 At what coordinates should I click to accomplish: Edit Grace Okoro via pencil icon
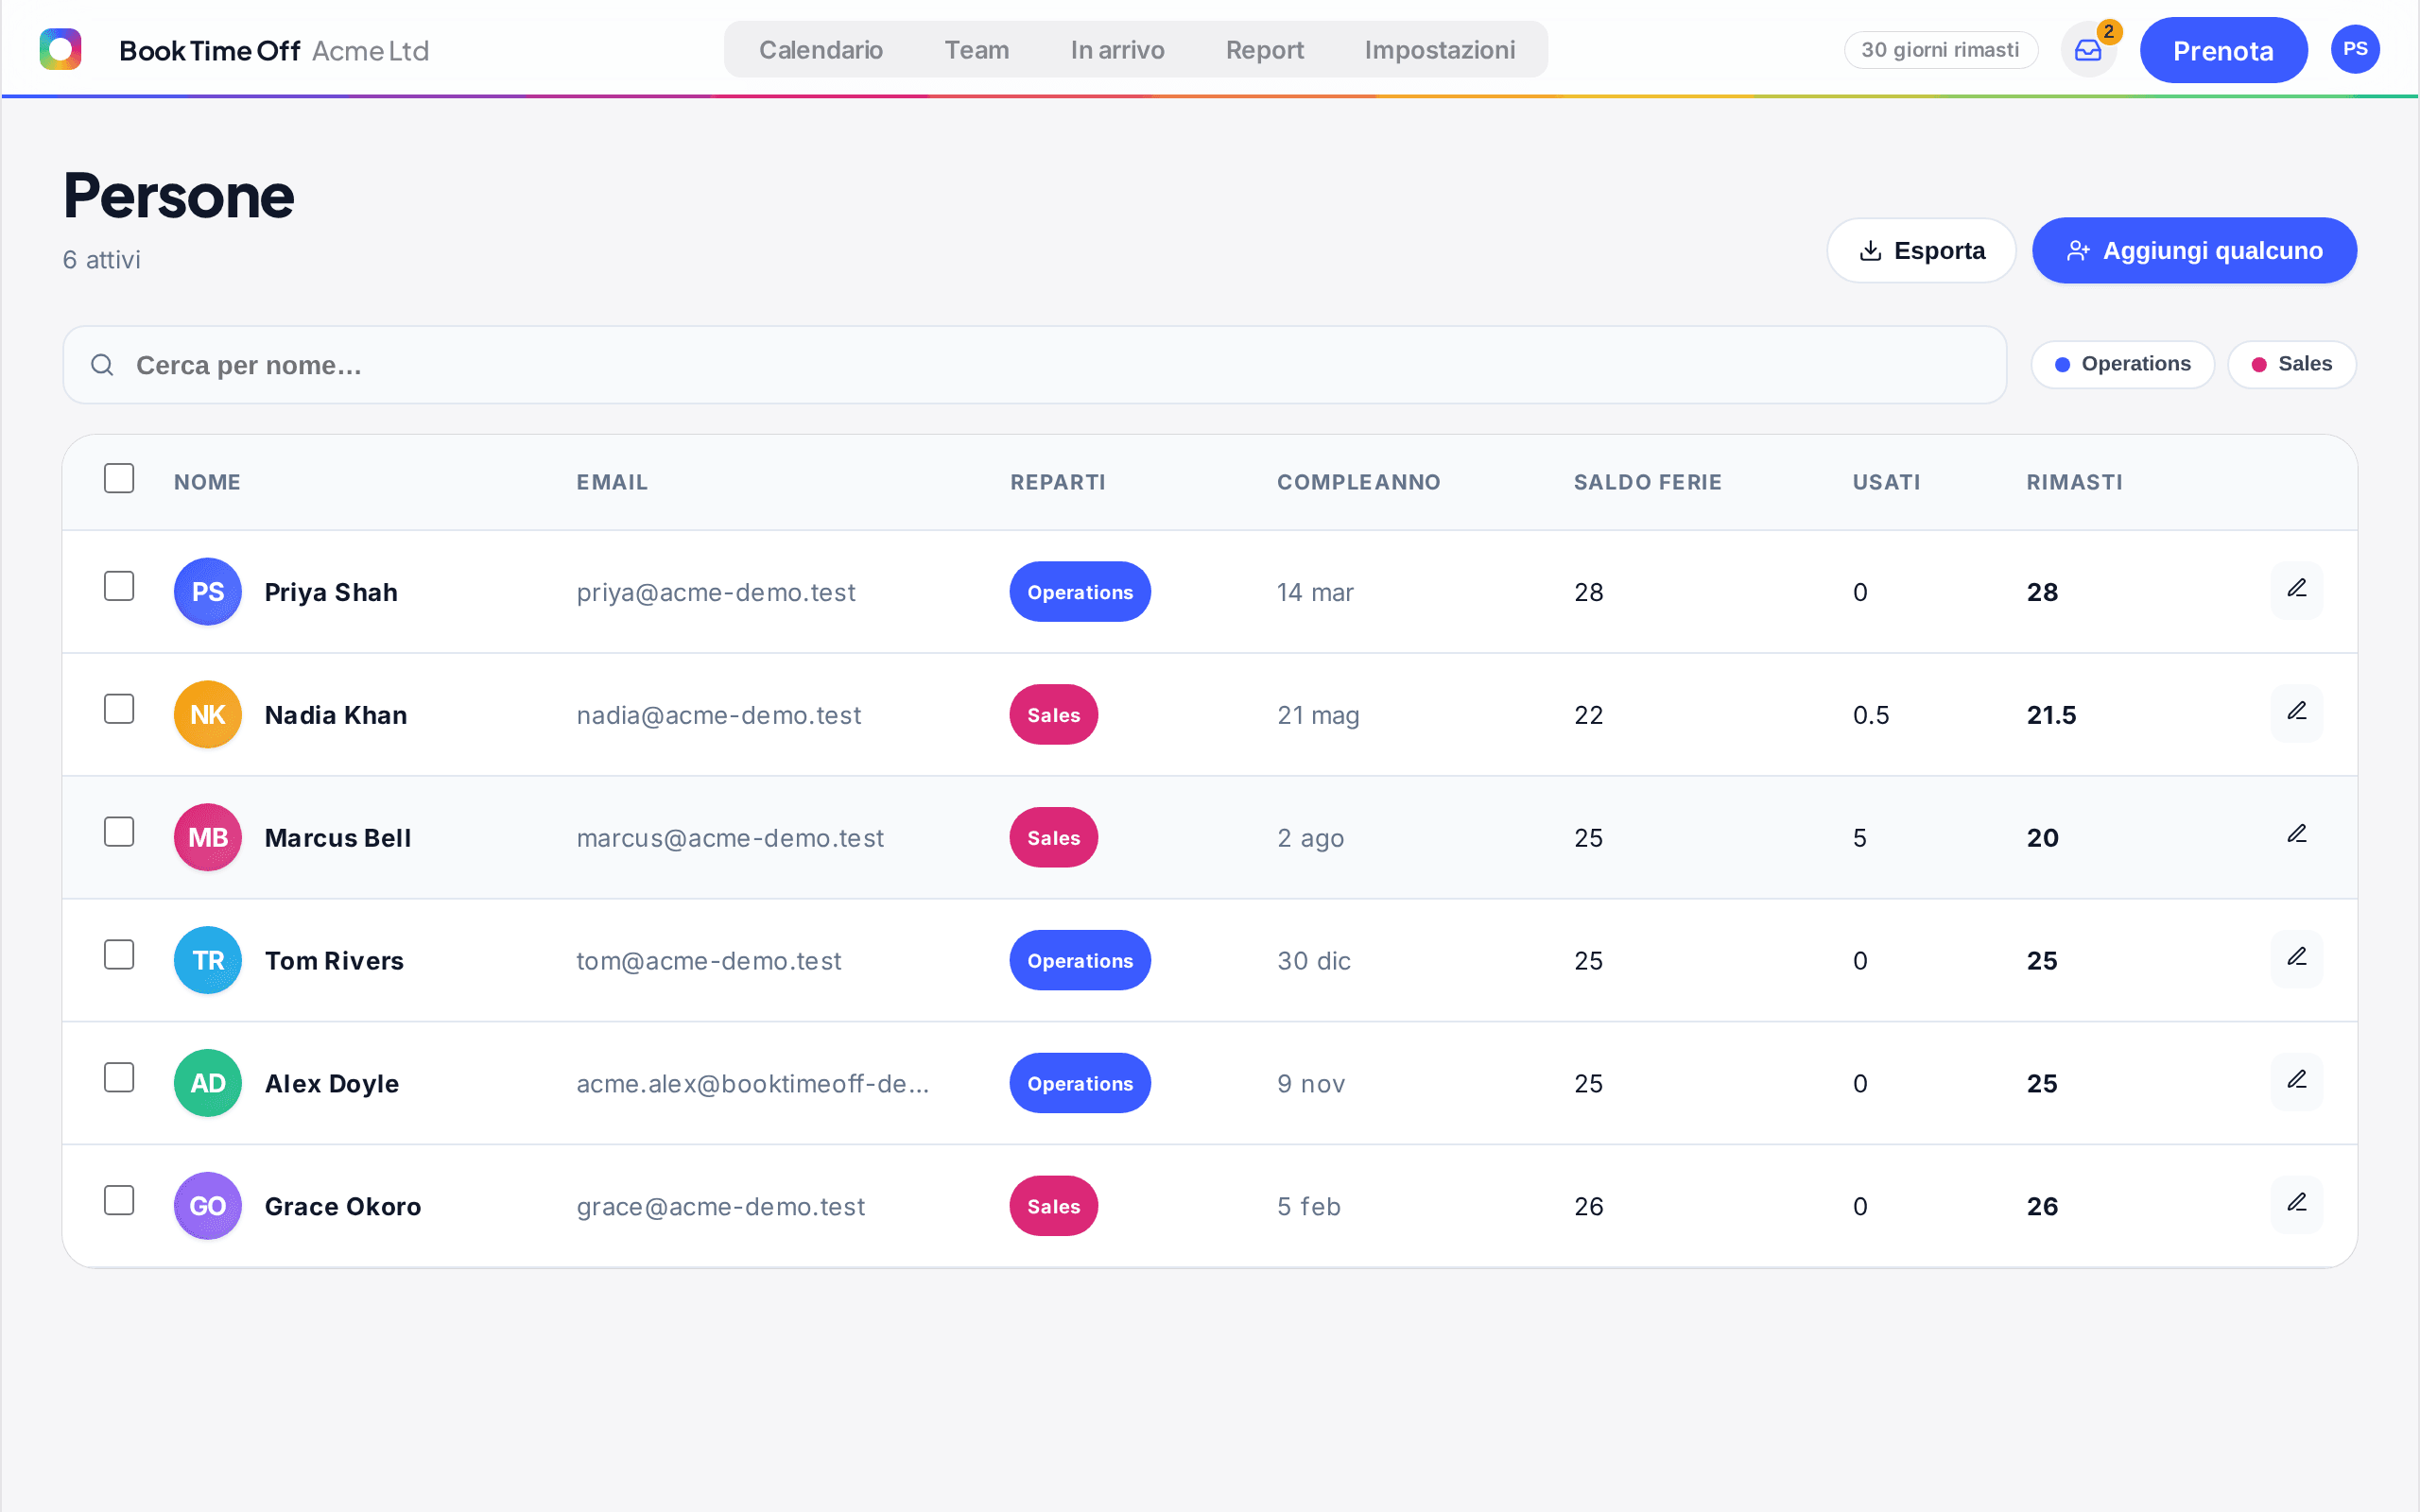pyautogui.click(x=2296, y=1205)
